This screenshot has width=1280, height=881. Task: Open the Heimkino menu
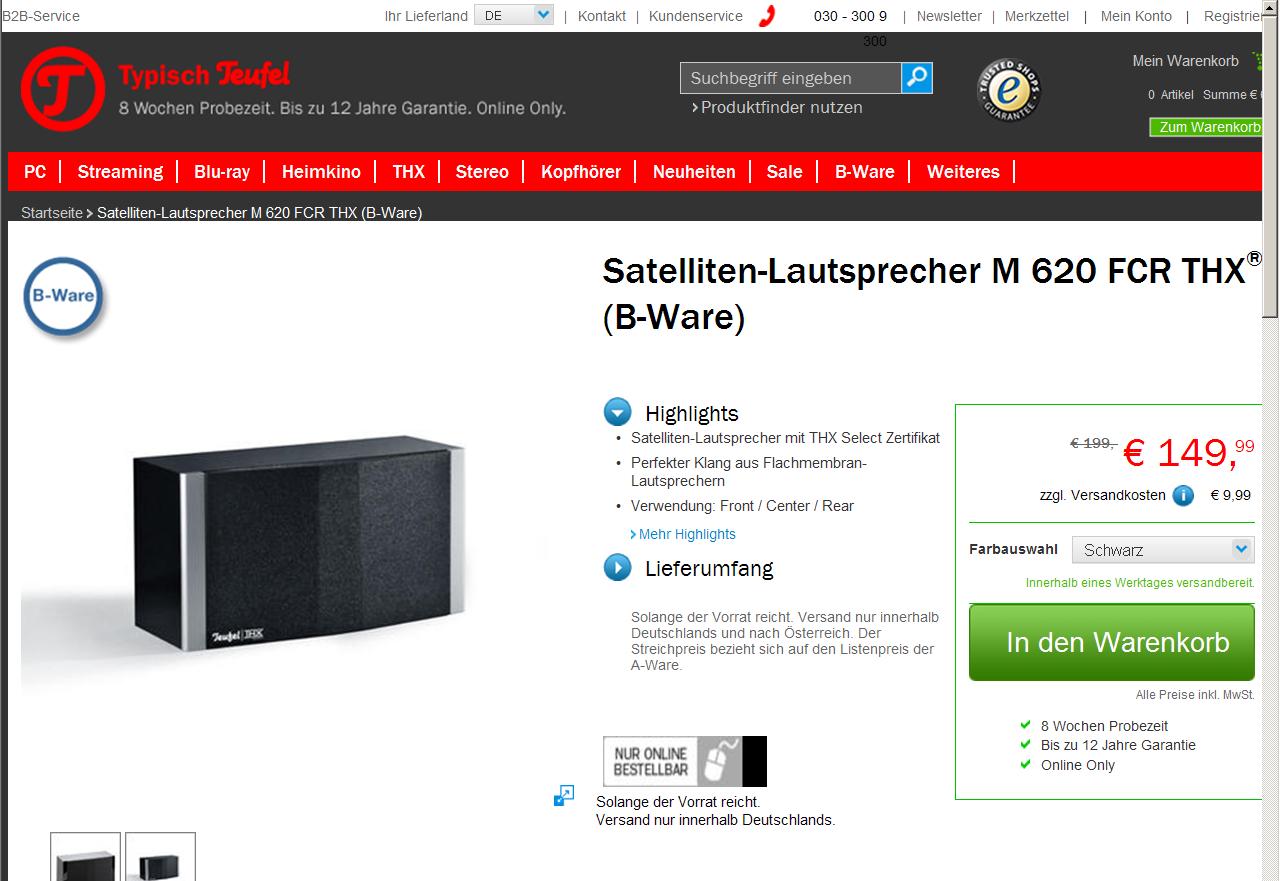pos(321,172)
